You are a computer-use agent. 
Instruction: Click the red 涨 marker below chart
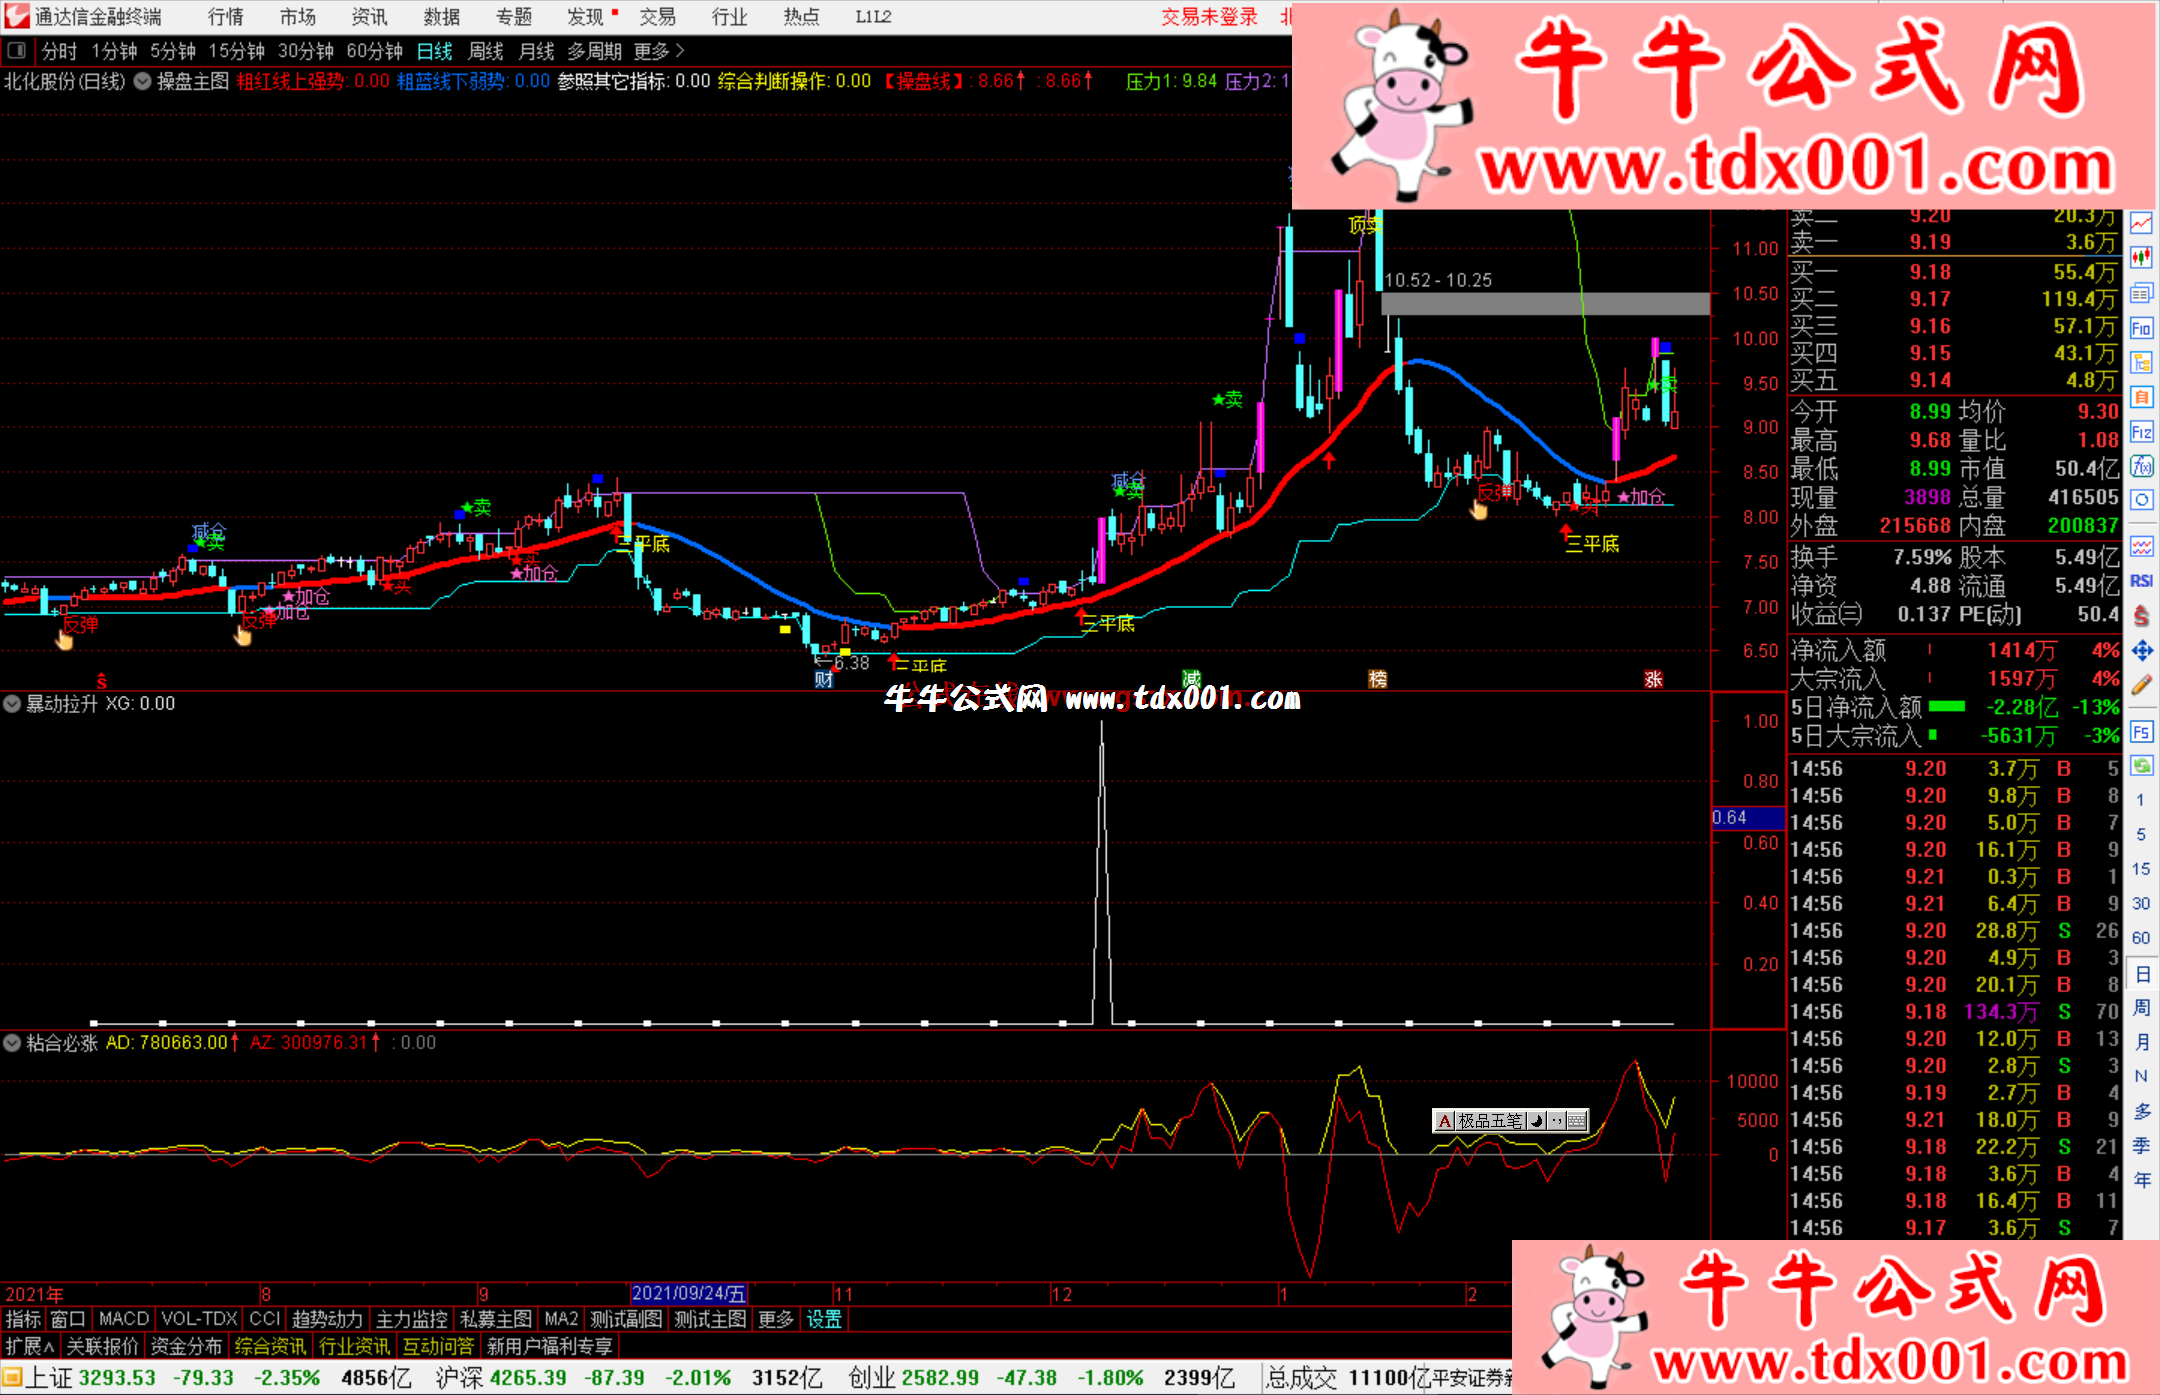coord(1653,680)
